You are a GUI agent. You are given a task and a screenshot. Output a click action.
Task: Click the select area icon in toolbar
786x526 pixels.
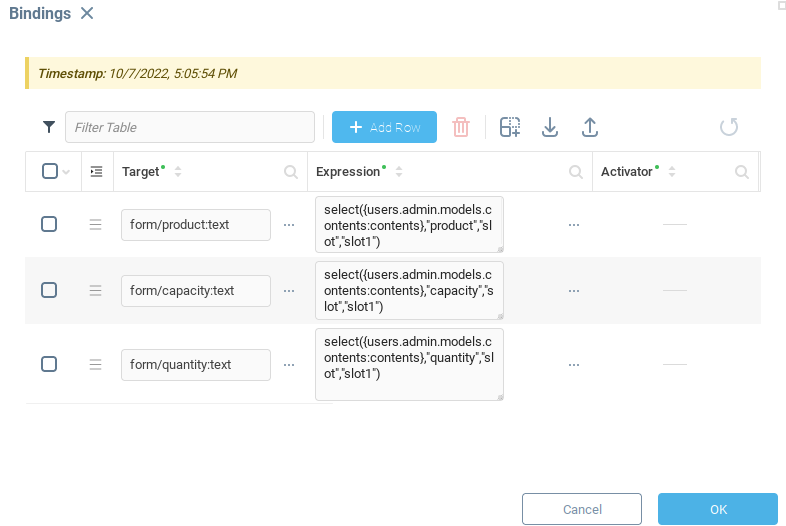pyautogui.click(x=510, y=127)
